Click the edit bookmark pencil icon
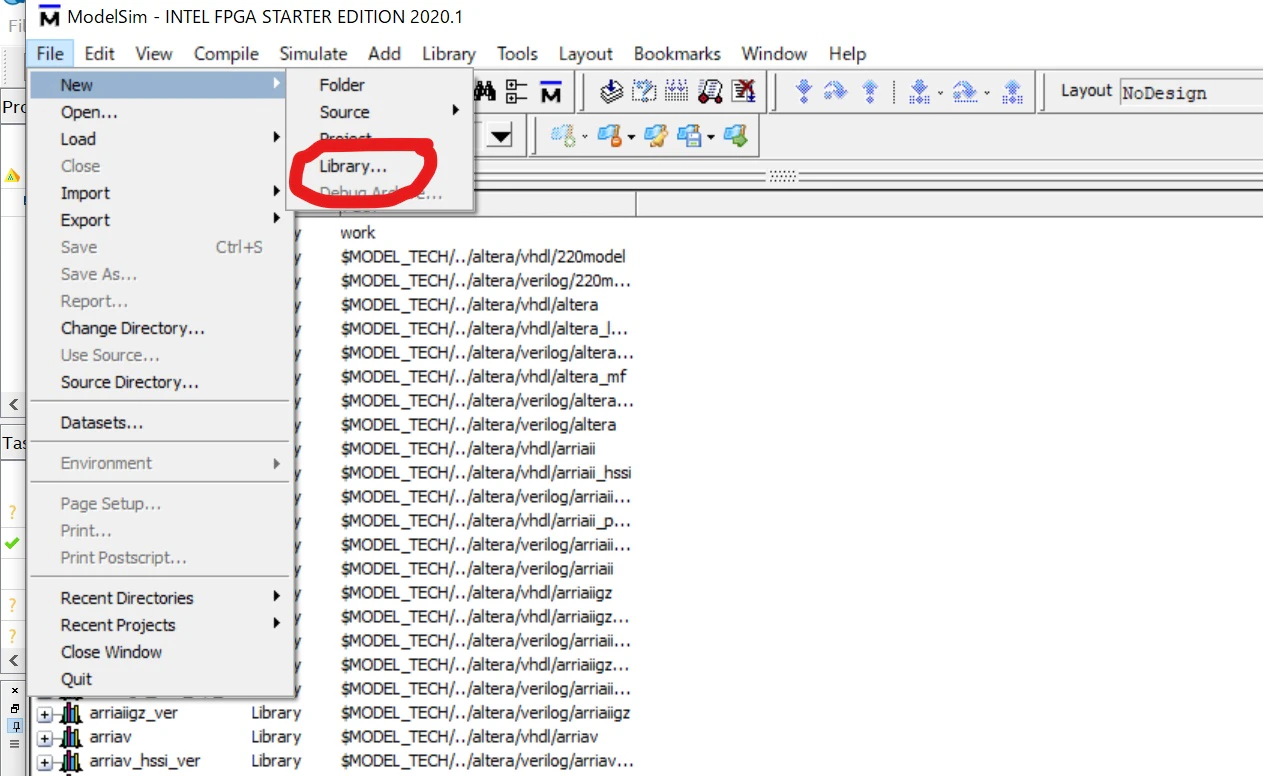Image resolution: width=1263 pixels, height=776 pixels. click(656, 136)
